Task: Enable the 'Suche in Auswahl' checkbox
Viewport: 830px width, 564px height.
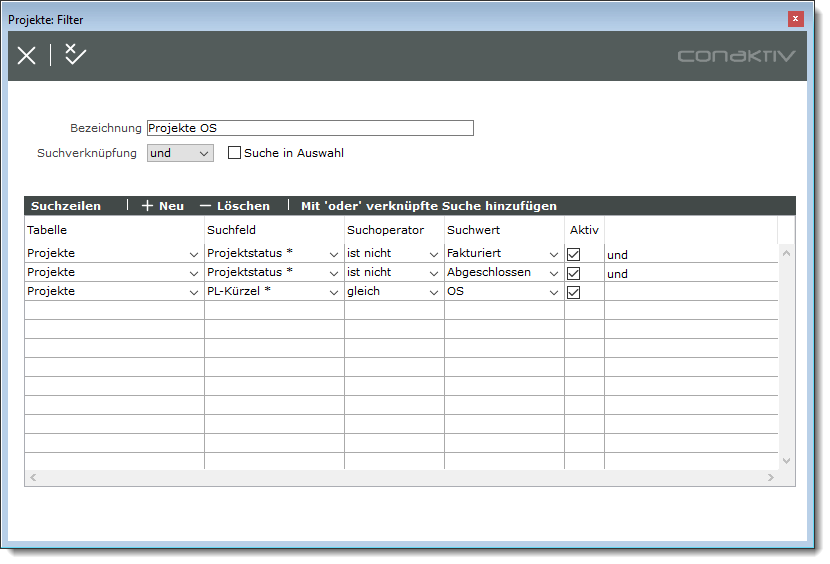Action: point(235,154)
